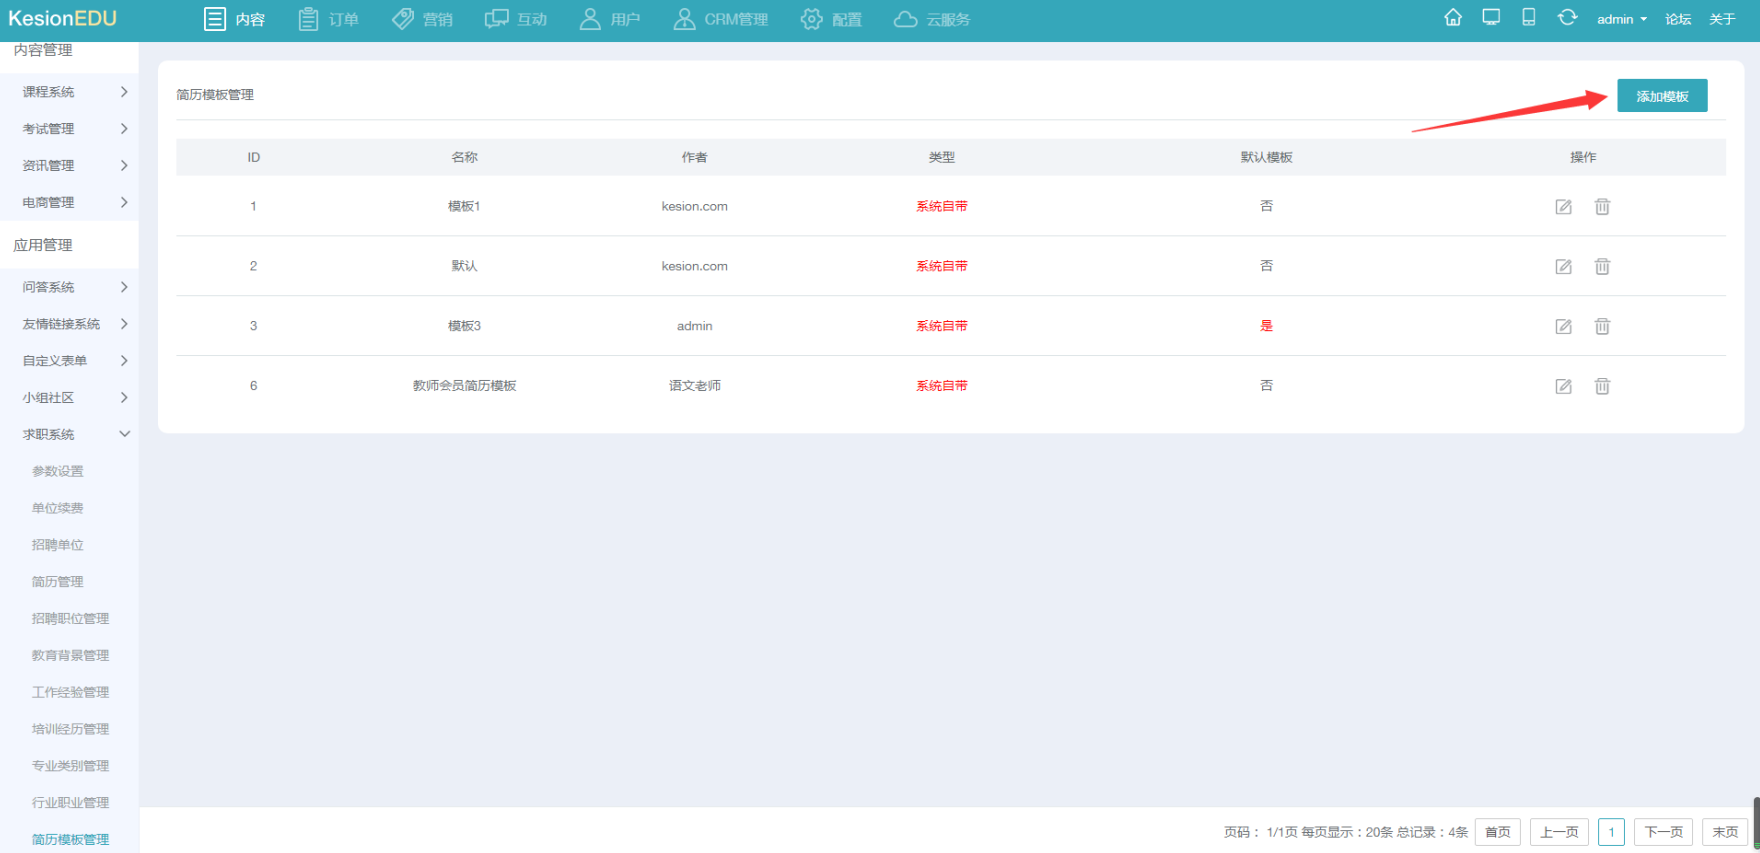Click the 语文老师 author cell

695,386
